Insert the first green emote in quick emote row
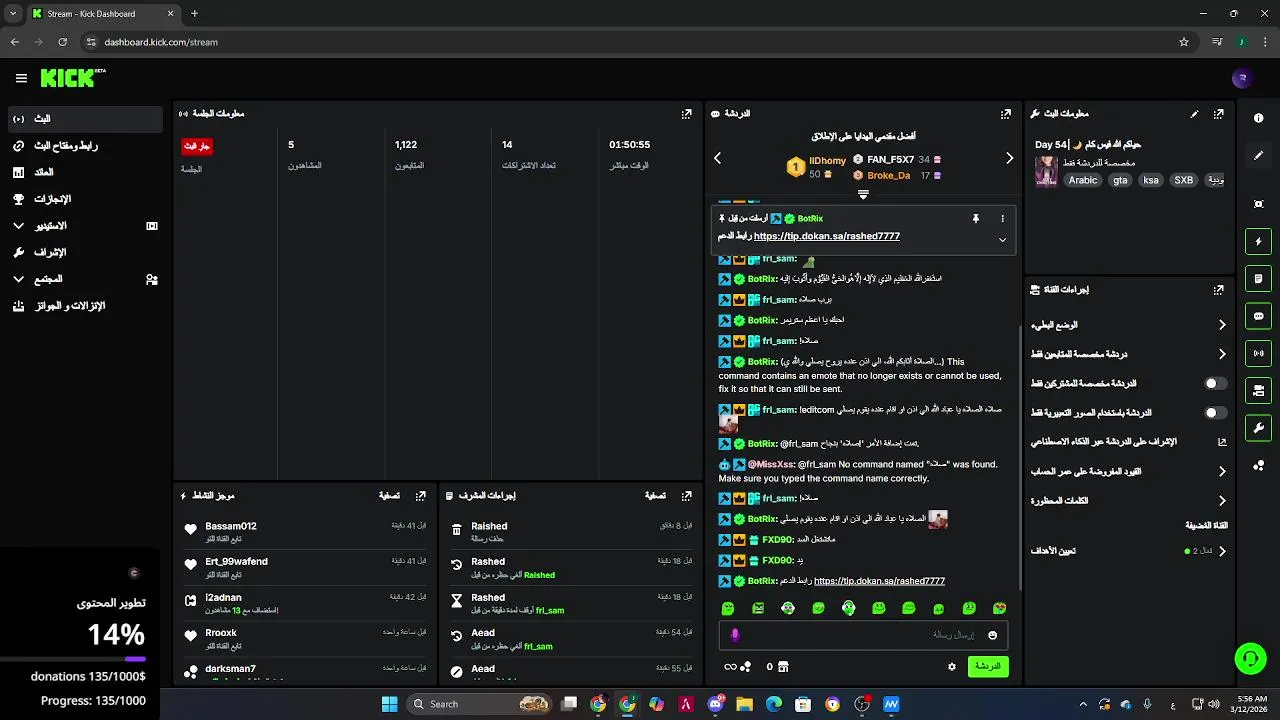 pyautogui.click(x=728, y=608)
